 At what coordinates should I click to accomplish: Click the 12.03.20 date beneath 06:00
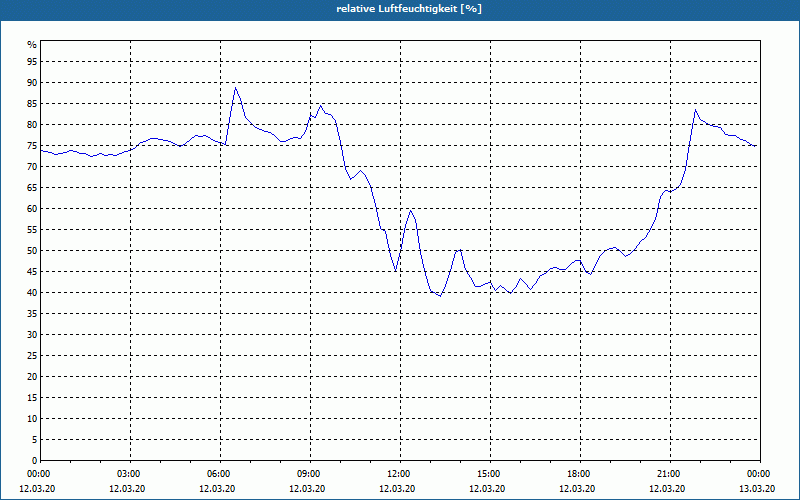(217, 489)
